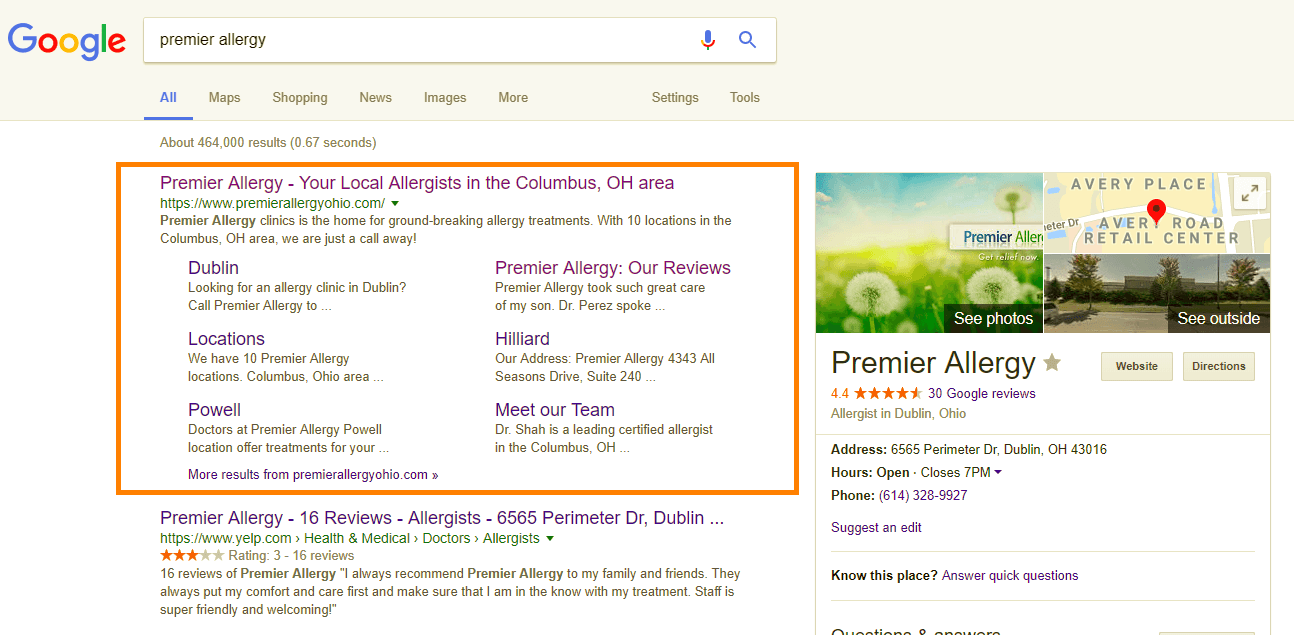The height and width of the screenshot is (635, 1294).
Task: Click the Health & Medical breadcrumb in the Yelp URL
Action: coord(357,538)
